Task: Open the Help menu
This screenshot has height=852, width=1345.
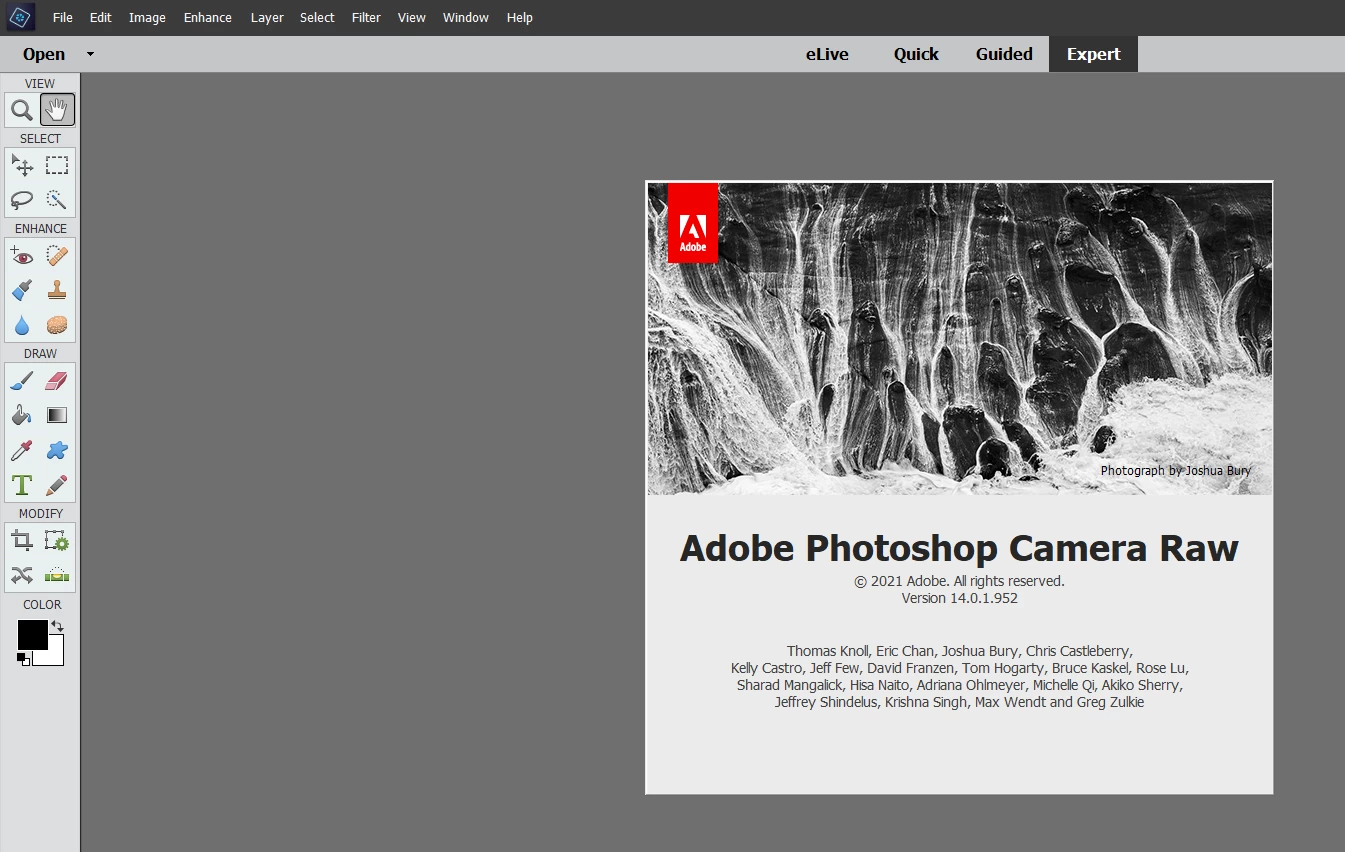Action: [x=520, y=17]
